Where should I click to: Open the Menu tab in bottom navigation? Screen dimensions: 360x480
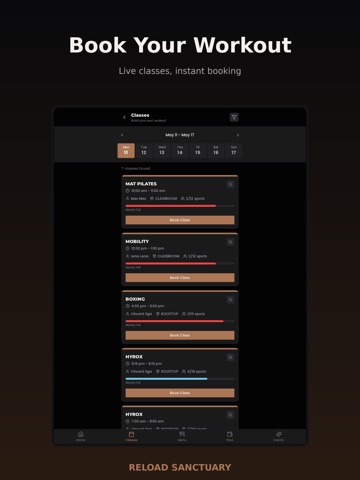(182, 436)
